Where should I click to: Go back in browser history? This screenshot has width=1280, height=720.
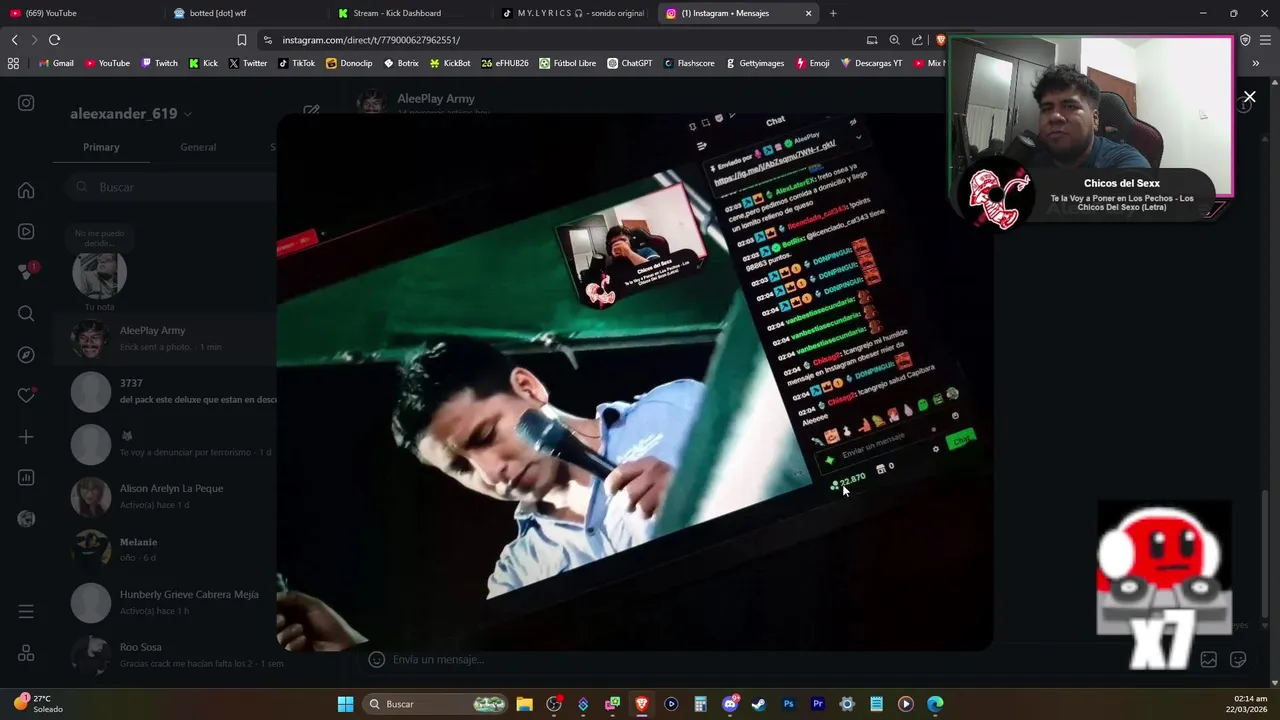pos(14,40)
